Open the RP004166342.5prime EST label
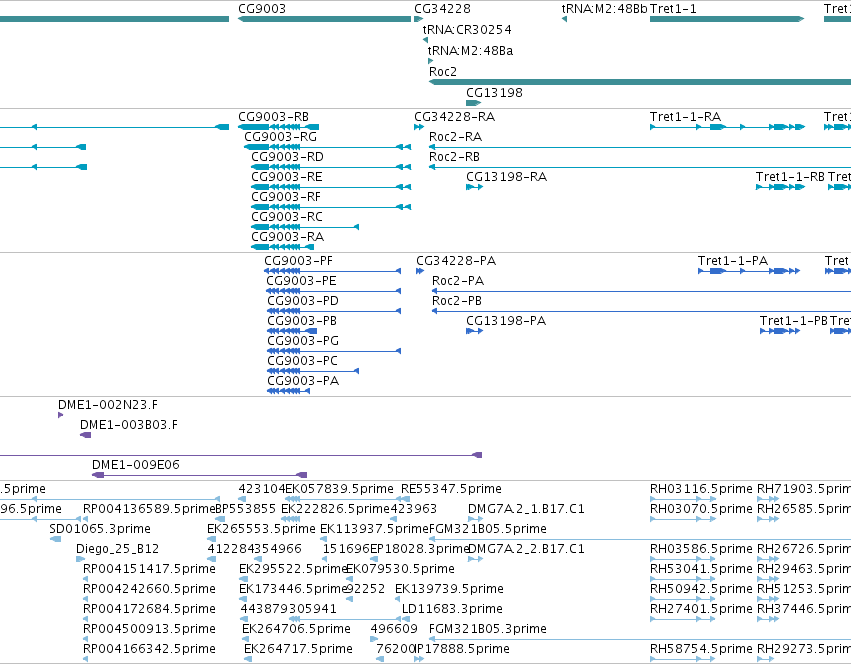851x664 pixels. click(149, 649)
